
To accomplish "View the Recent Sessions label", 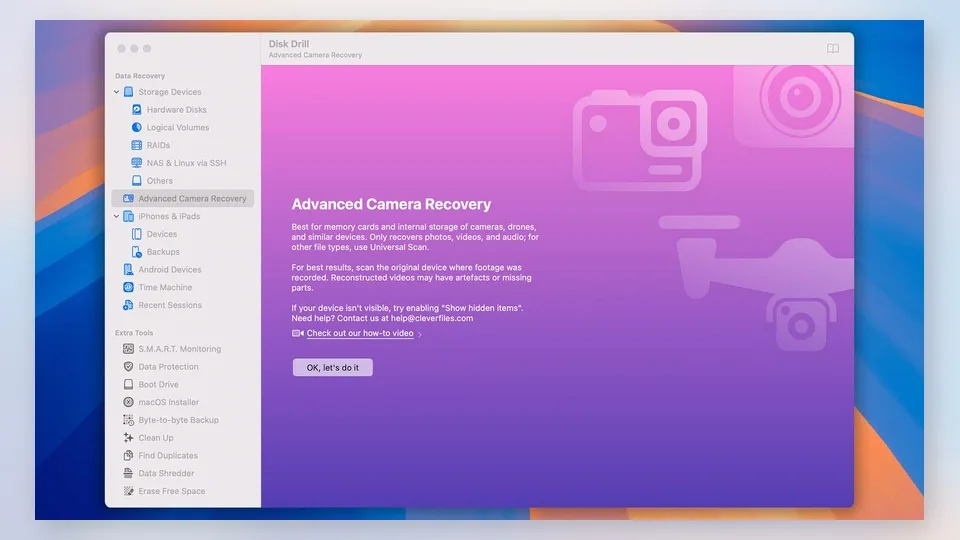I will [170, 305].
